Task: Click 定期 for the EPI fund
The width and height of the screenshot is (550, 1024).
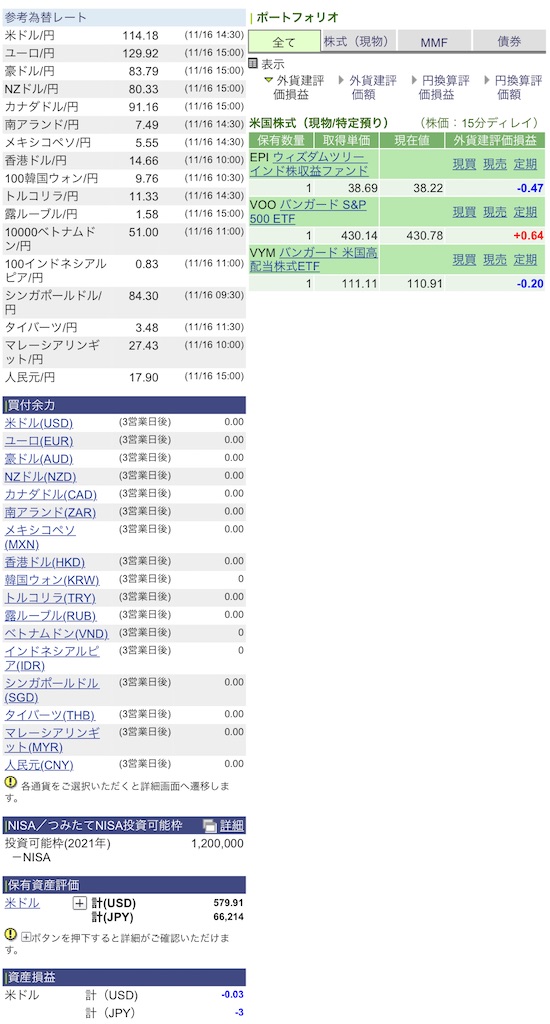Action: 525,165
